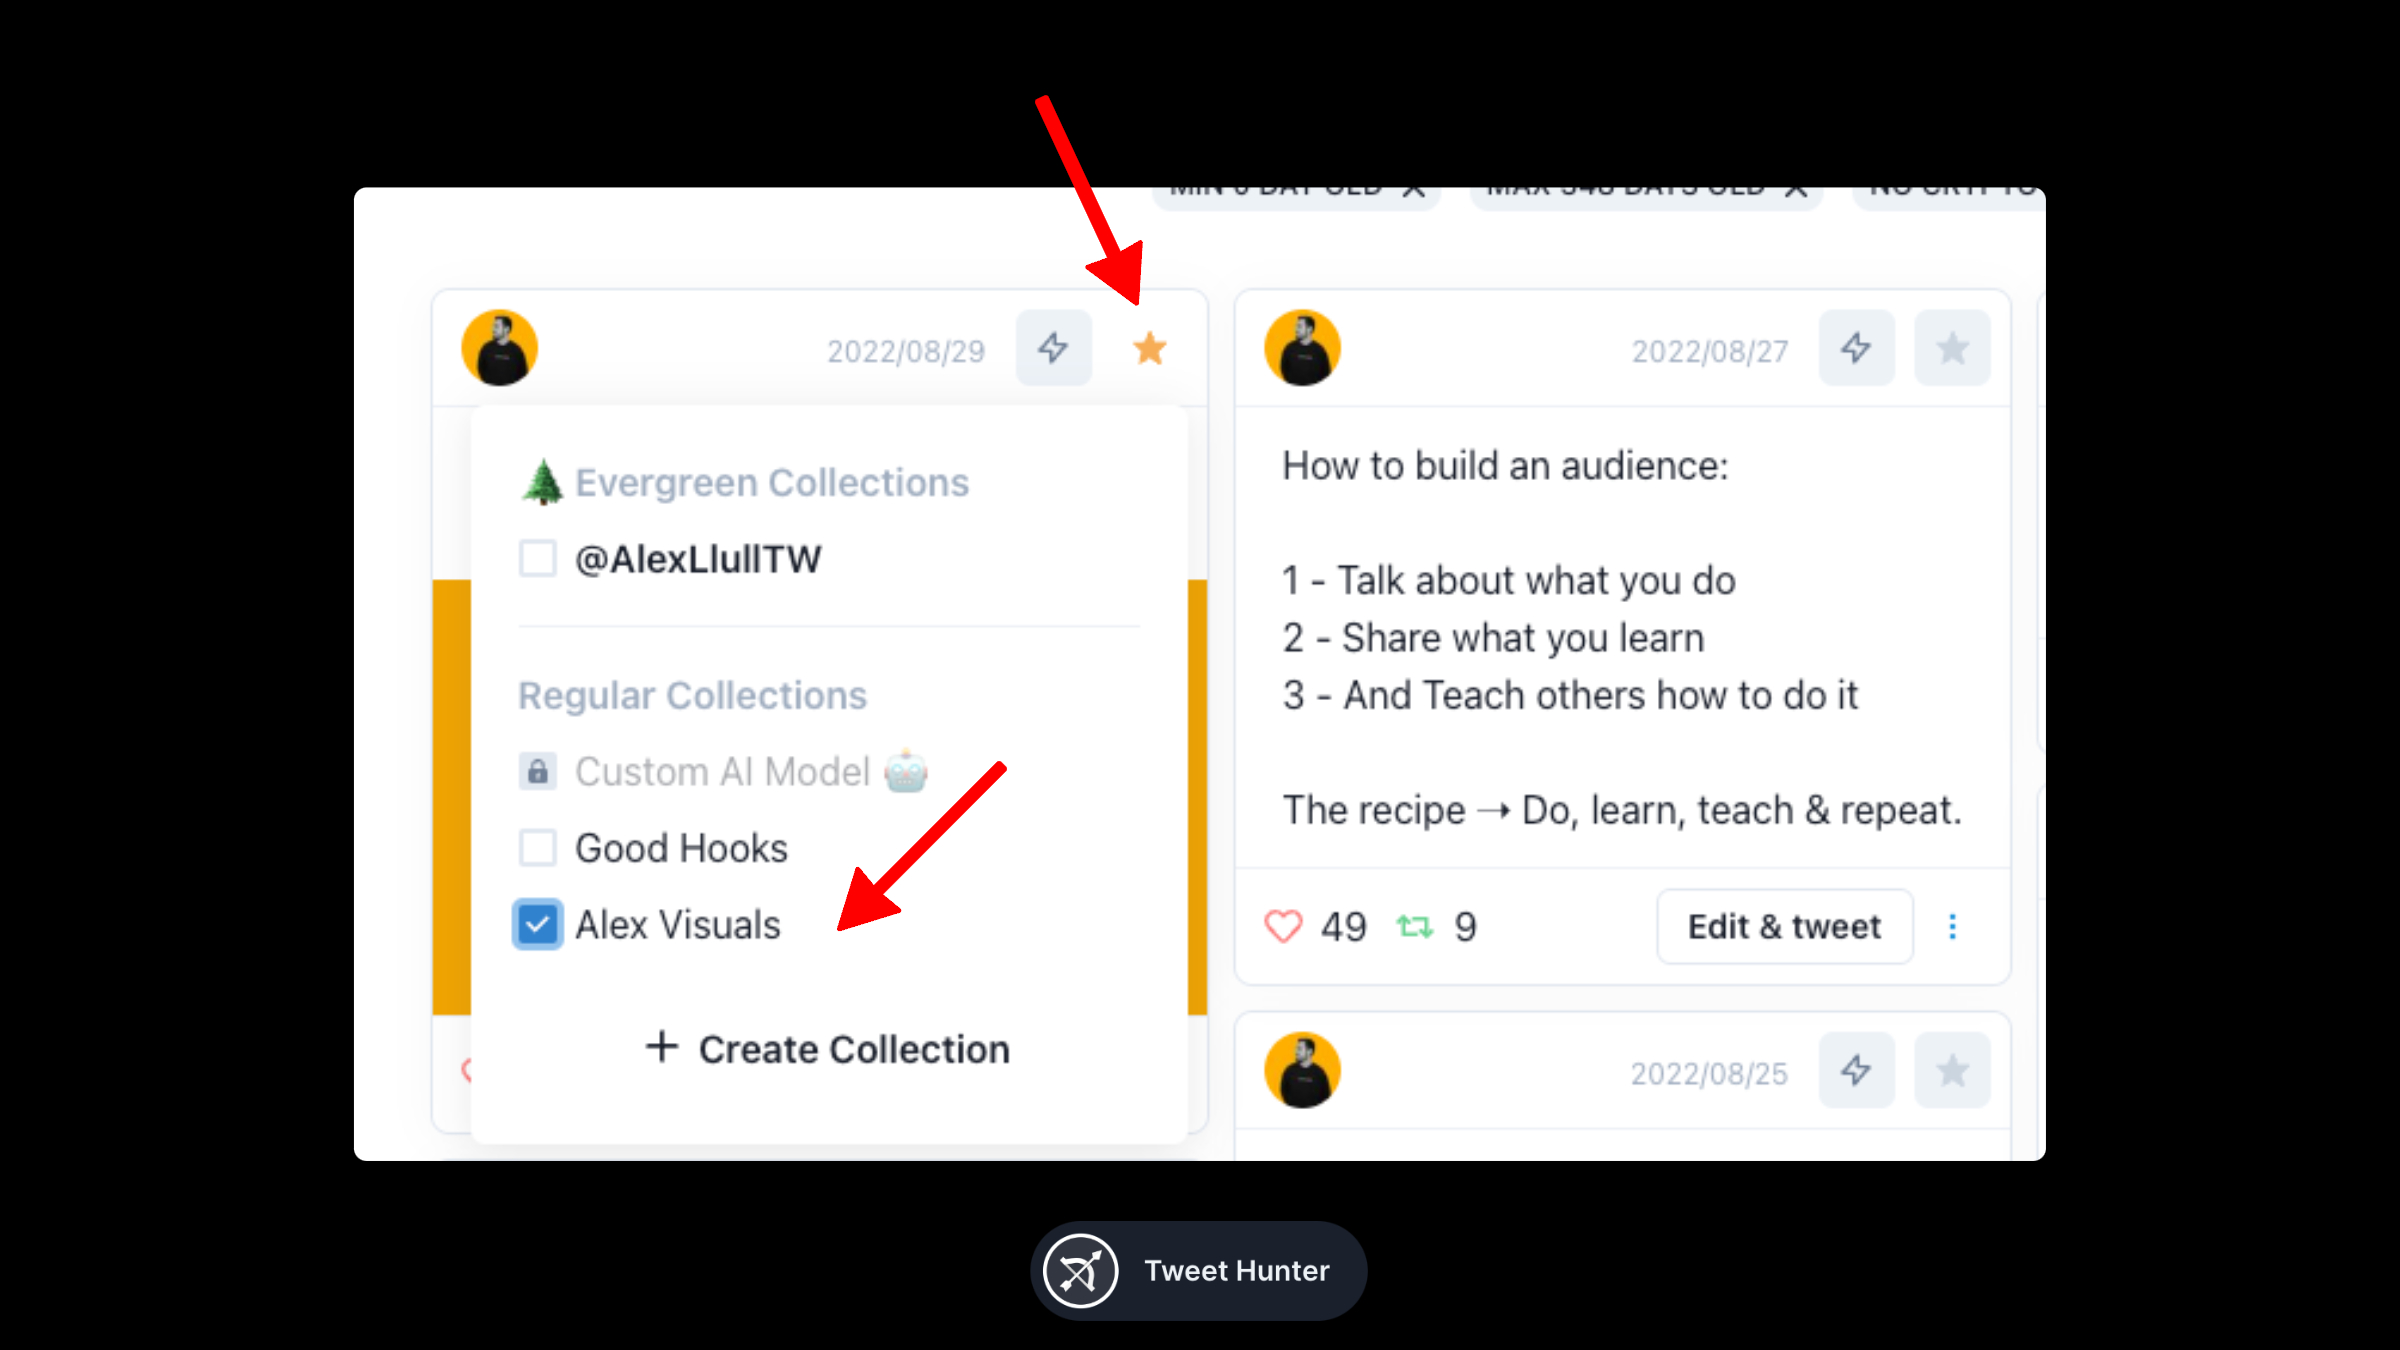2400x1350 pixels.
Task: Click lightning bolt icon on 2022/08/27 tweet
Action: 1857,349
